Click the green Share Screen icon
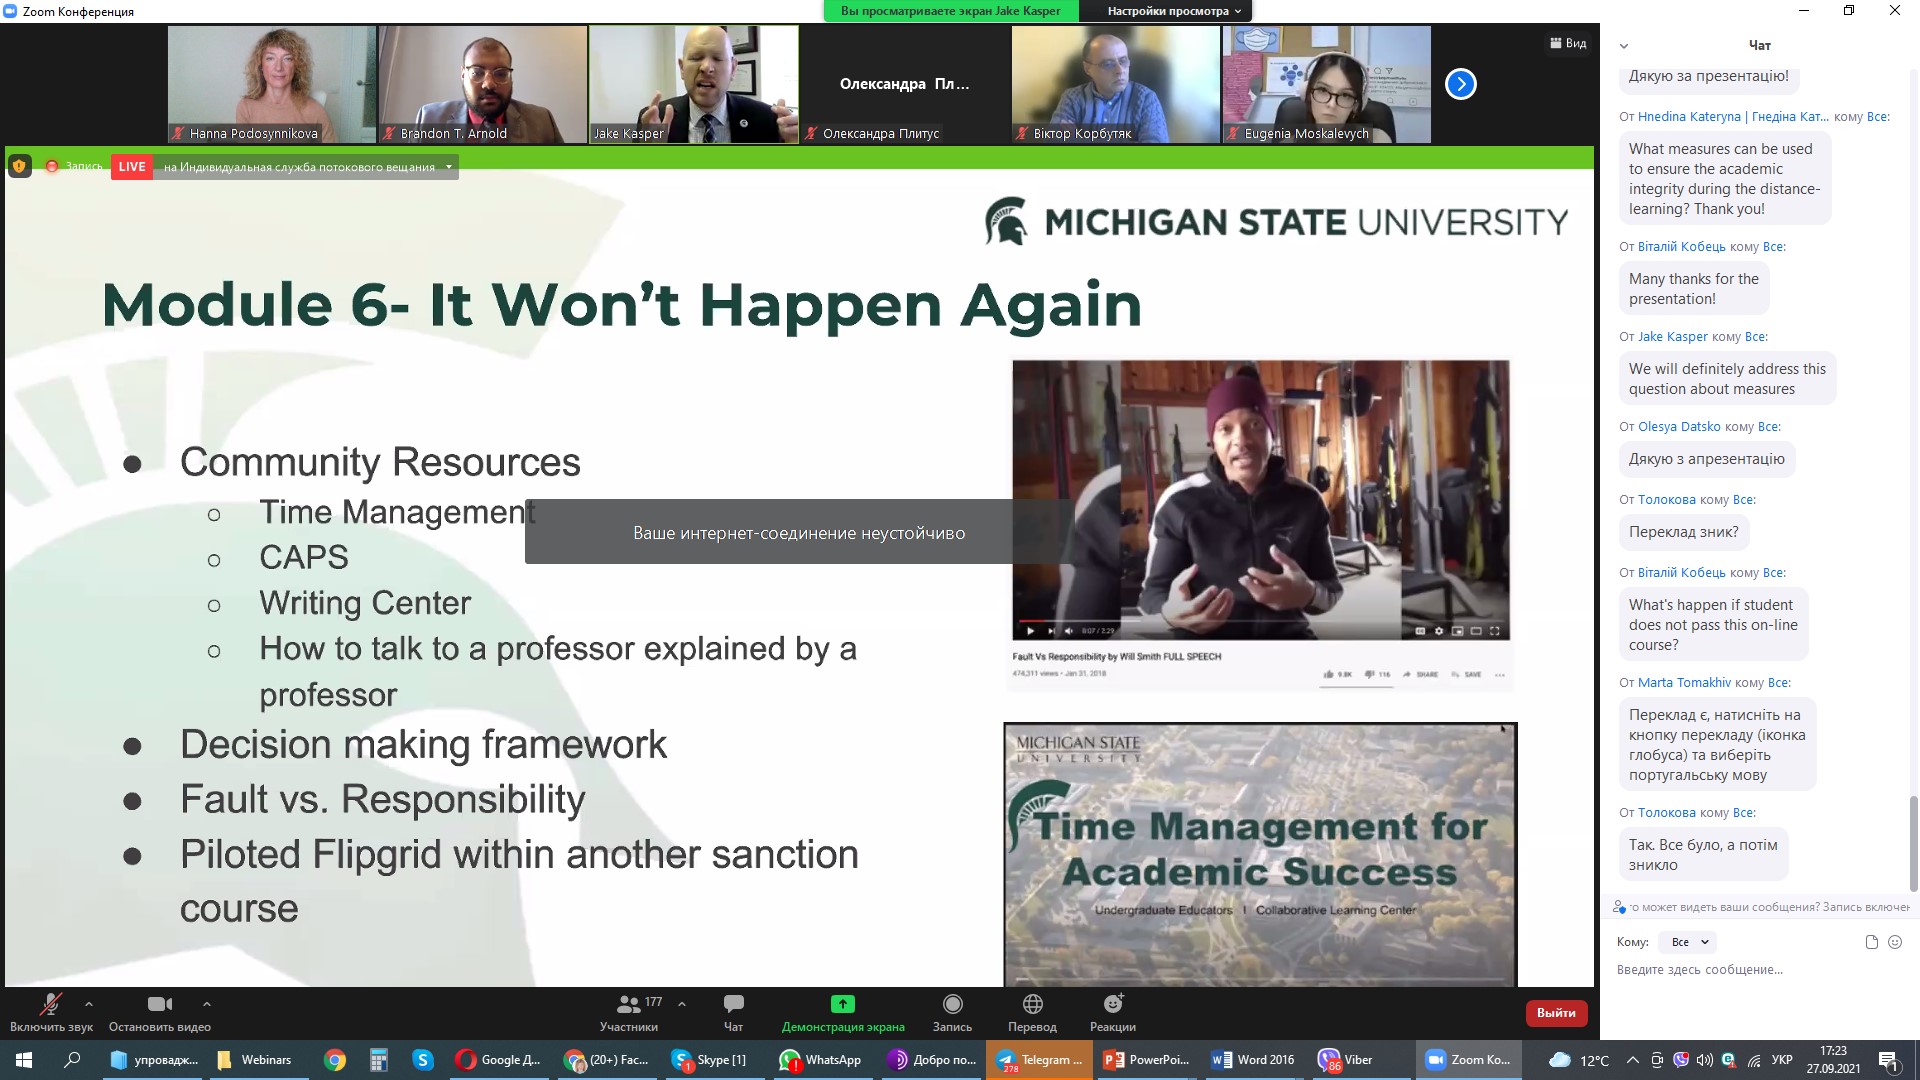This screenshot has width=1920, height=1080. [842, 1004]
